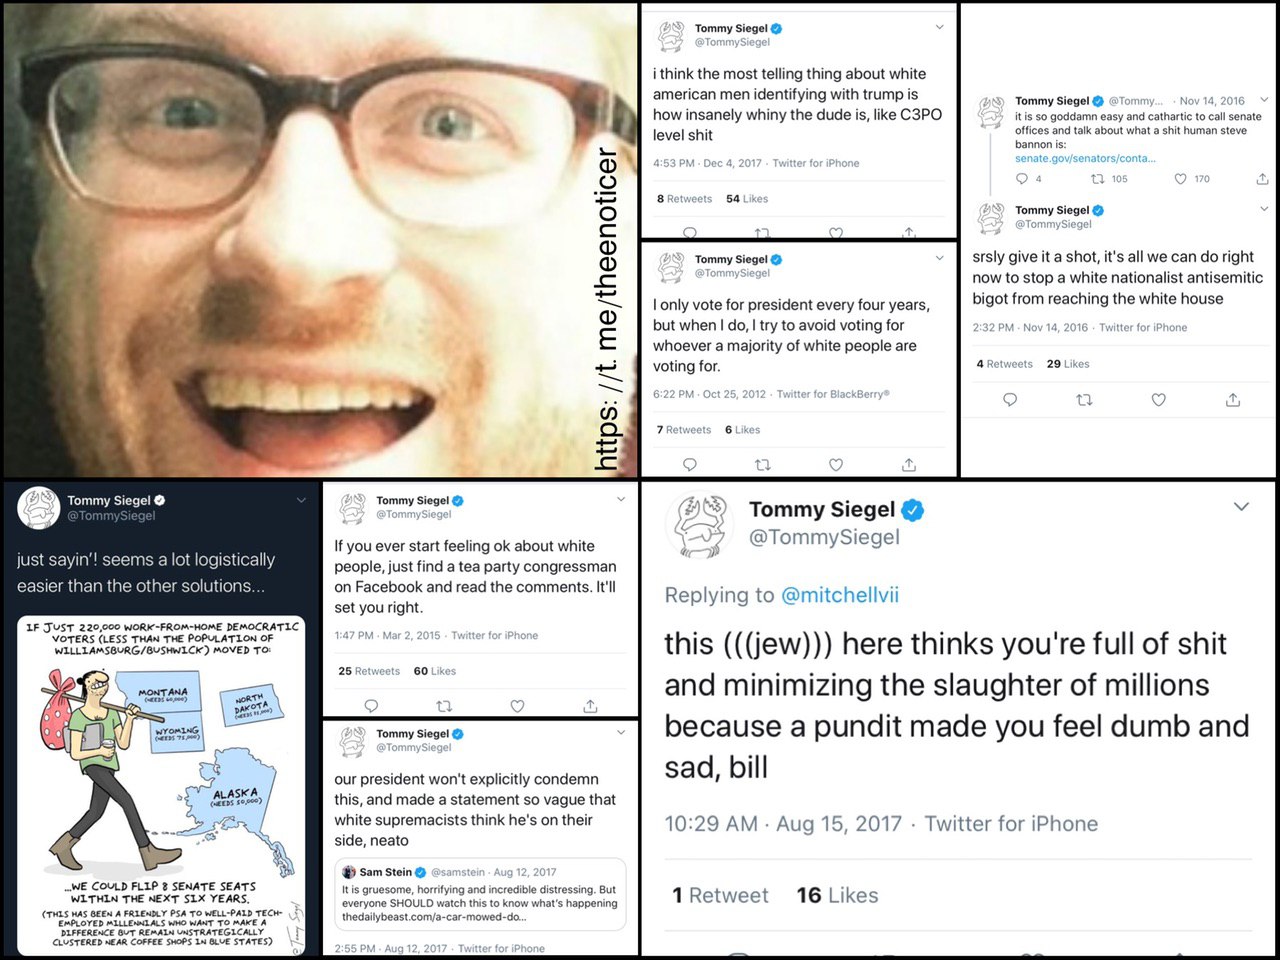Retweet the 2012 BlackBerry vote tweet
Image resolution: width=1280 pixels, height=960 pixels.
click(x=763, y=464)
